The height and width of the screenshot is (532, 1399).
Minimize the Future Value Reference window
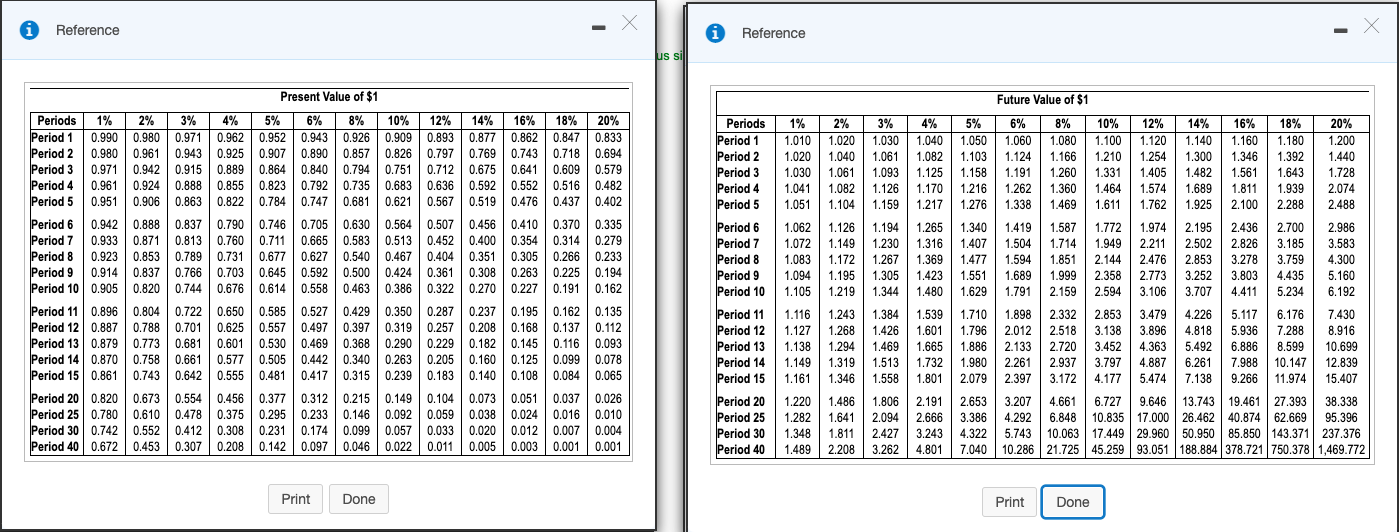[x=1340, y=29]
